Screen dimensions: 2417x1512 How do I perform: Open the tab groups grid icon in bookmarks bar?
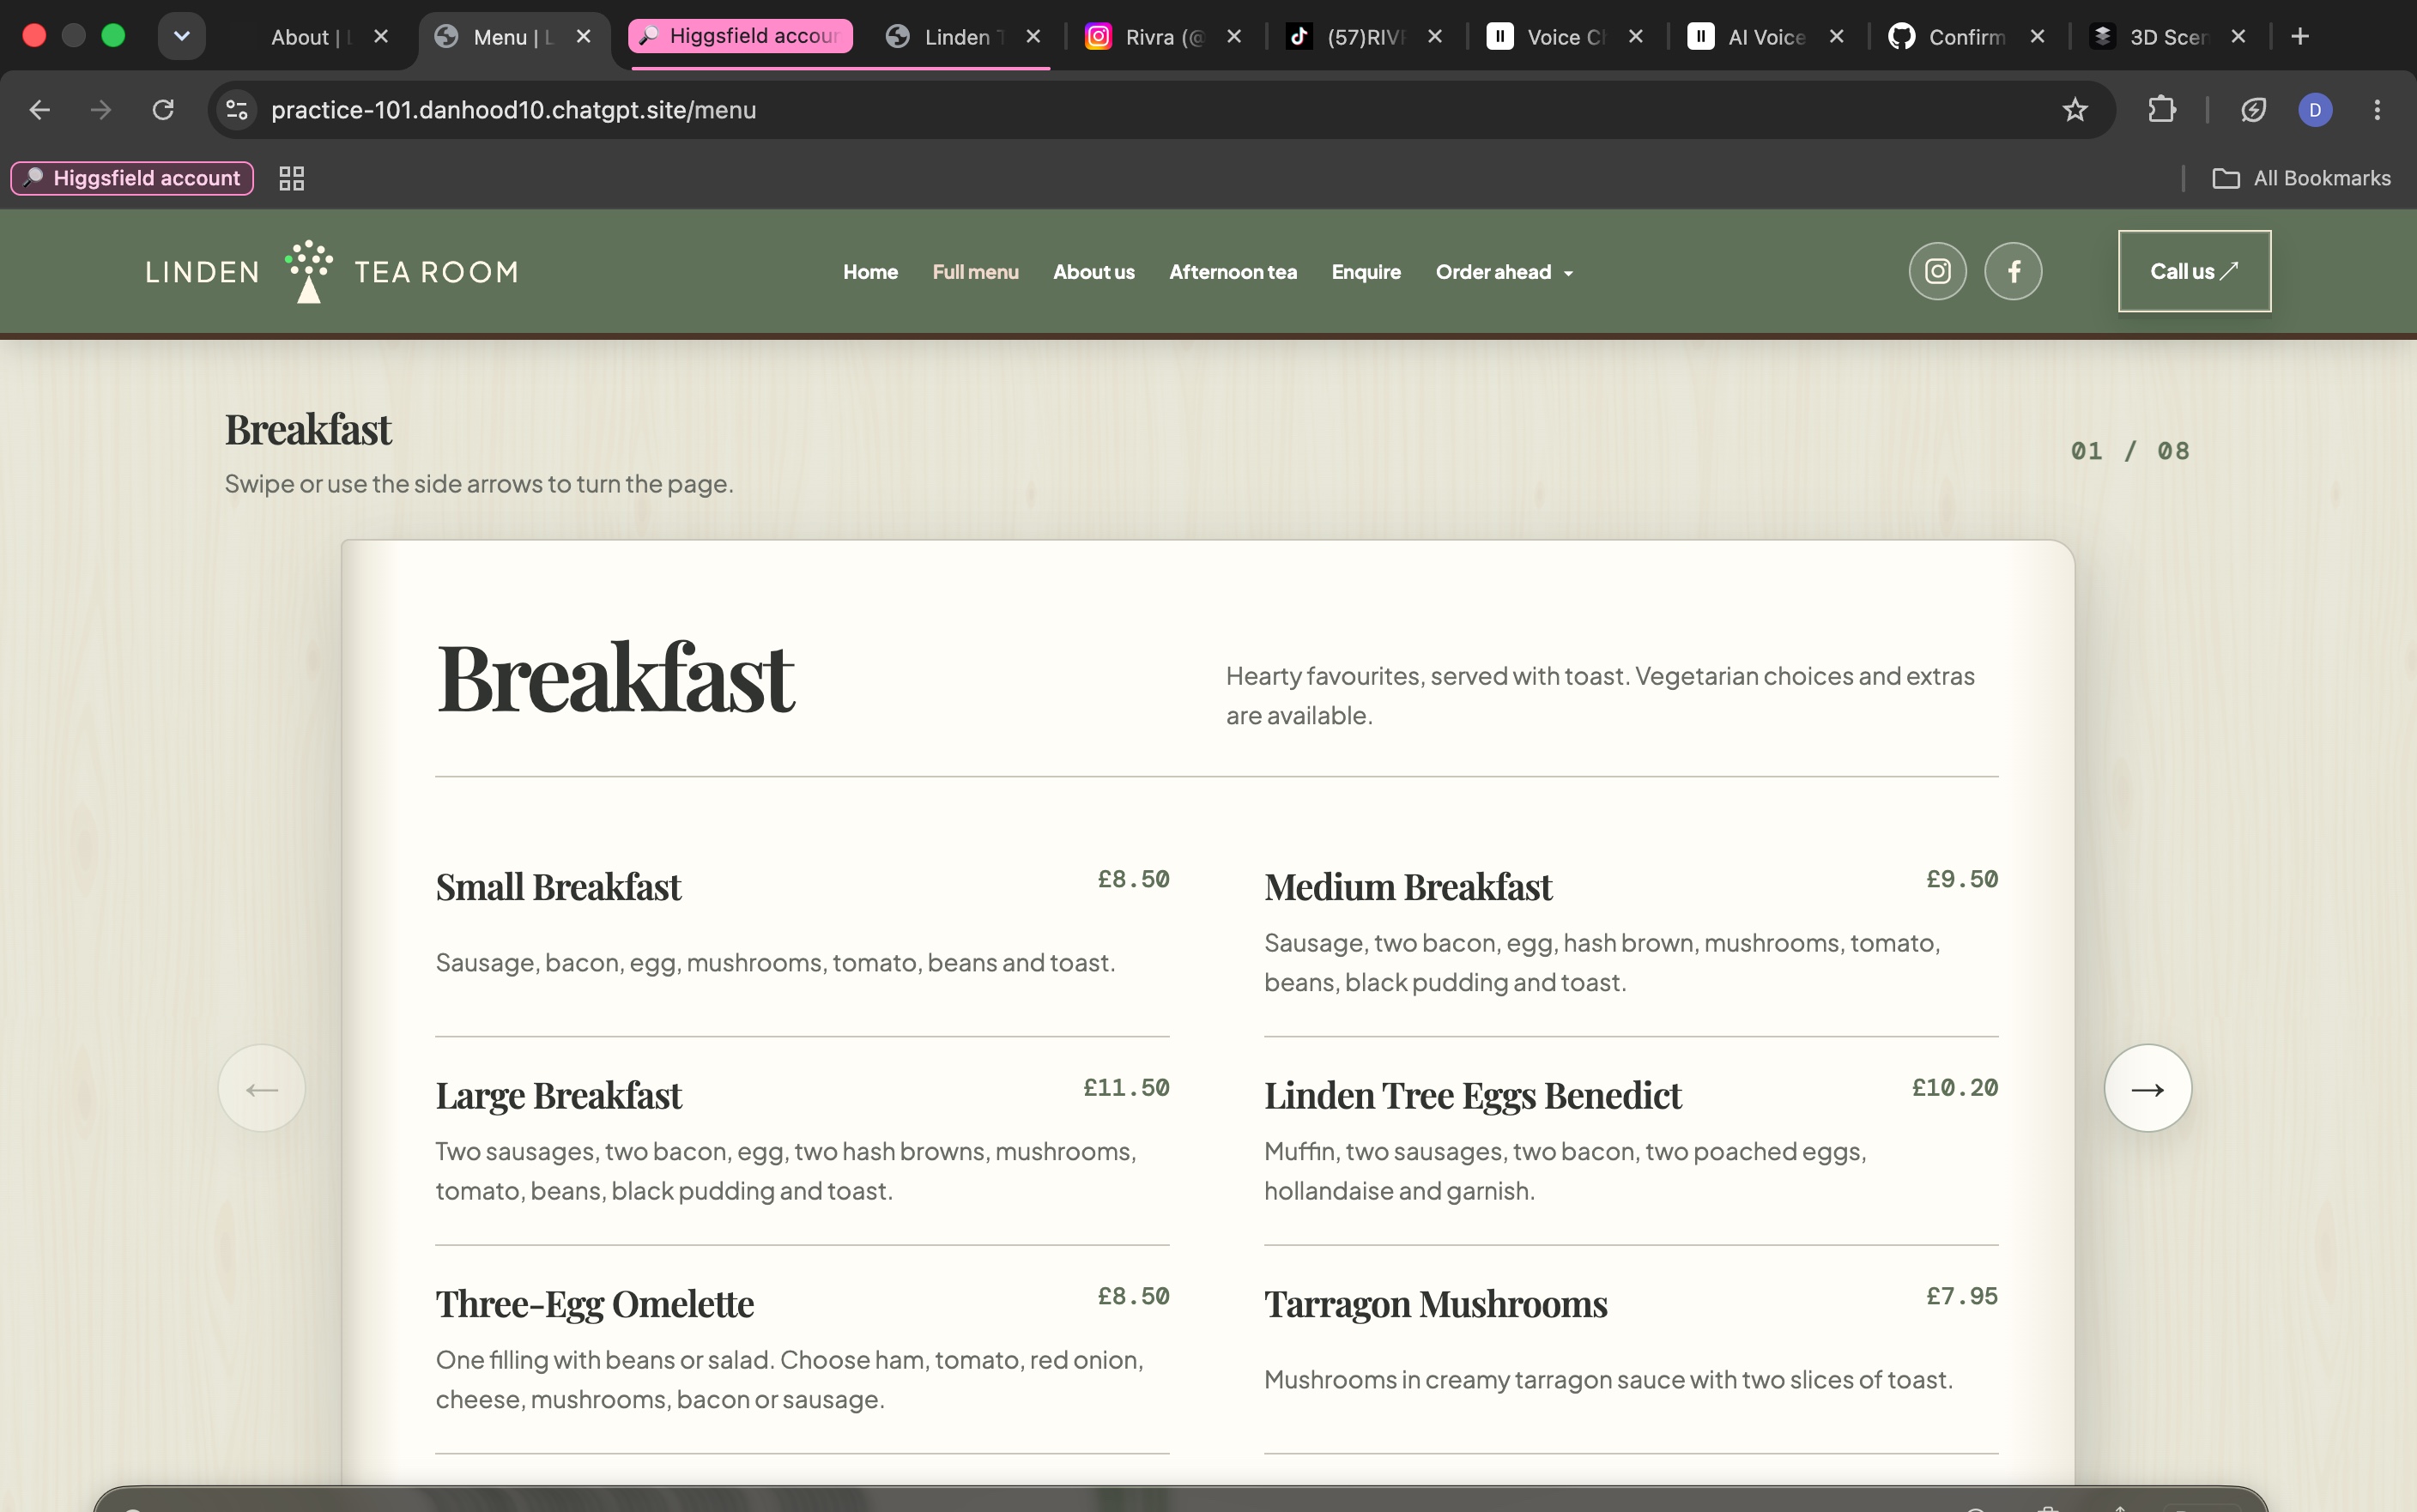291,178
